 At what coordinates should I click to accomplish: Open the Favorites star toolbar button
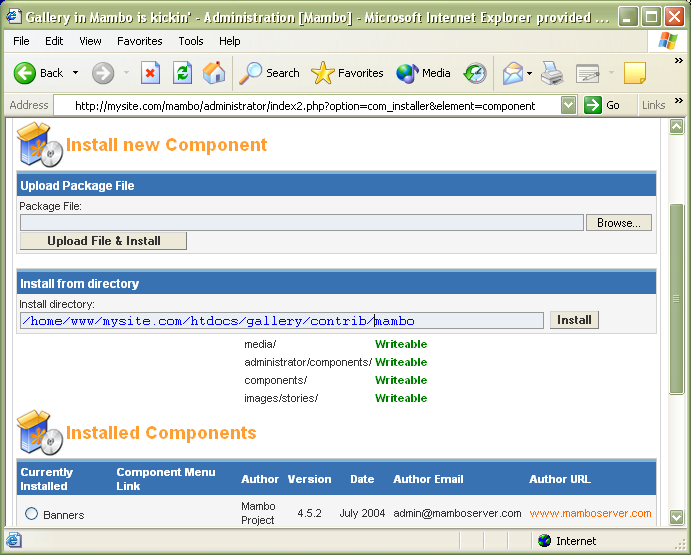click(x=347, y=73)
